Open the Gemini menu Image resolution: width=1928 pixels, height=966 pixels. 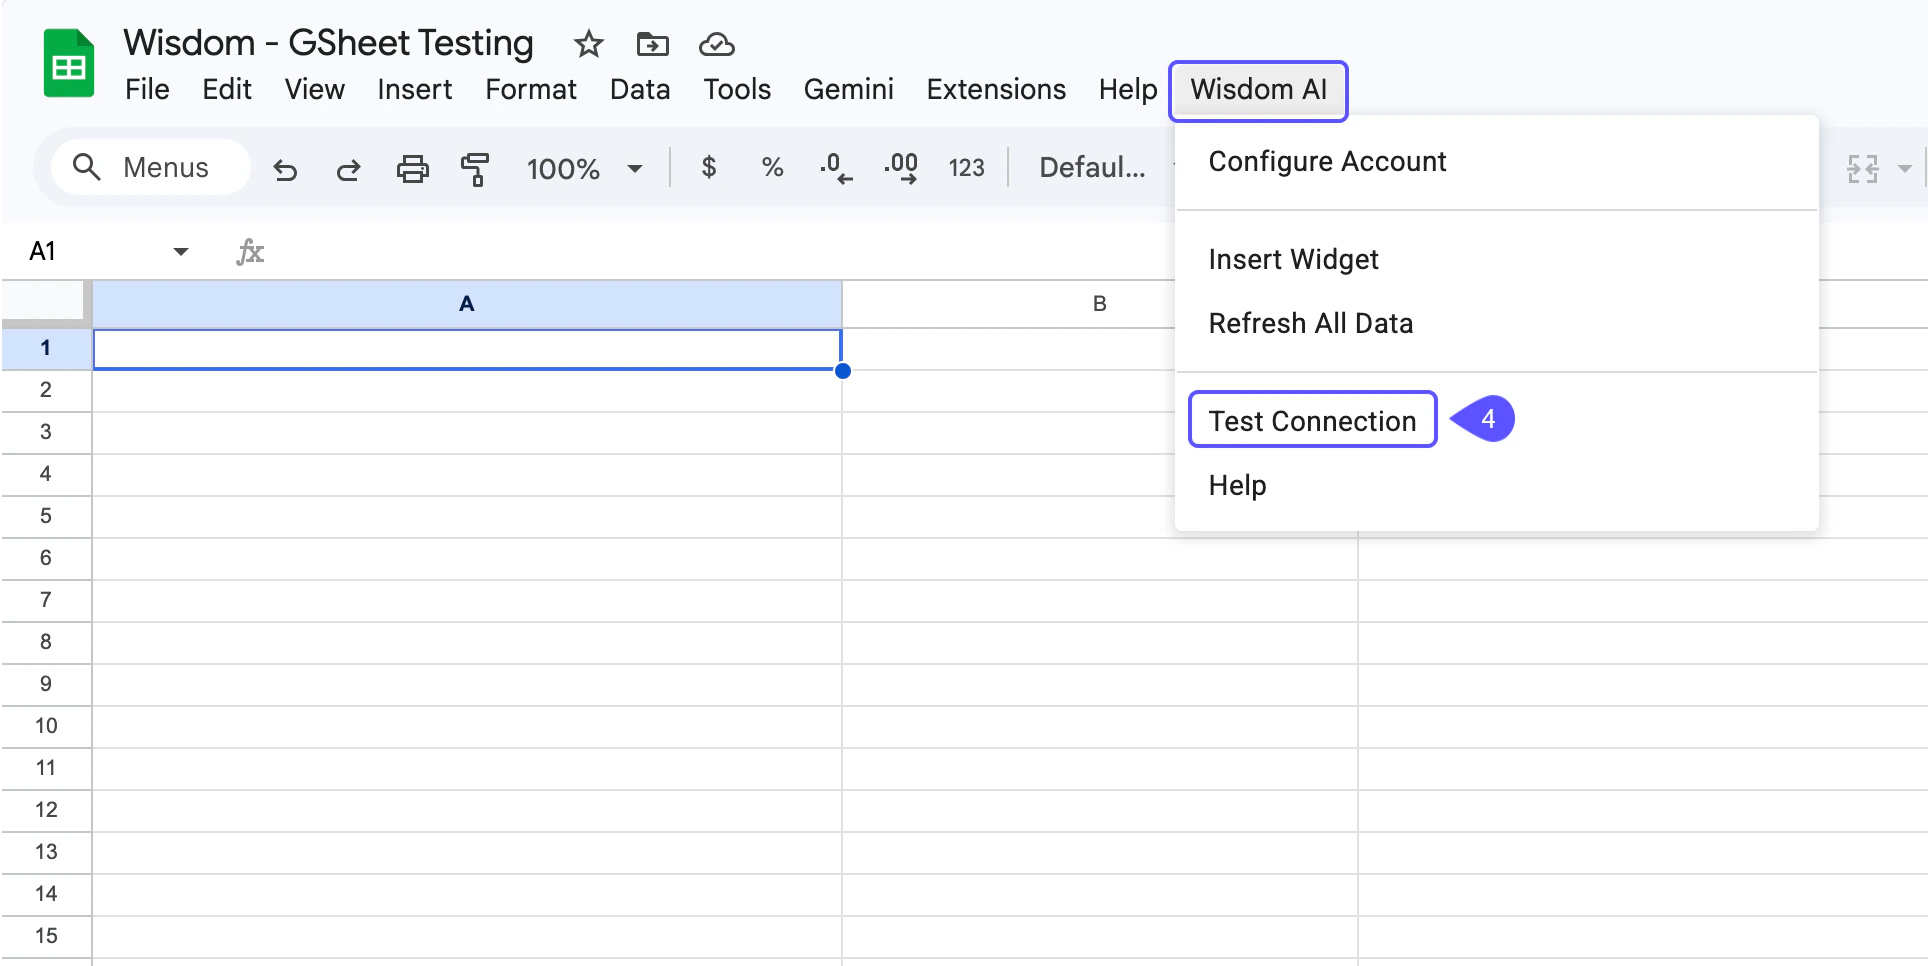pyautogui.click(x=848, y=89)
